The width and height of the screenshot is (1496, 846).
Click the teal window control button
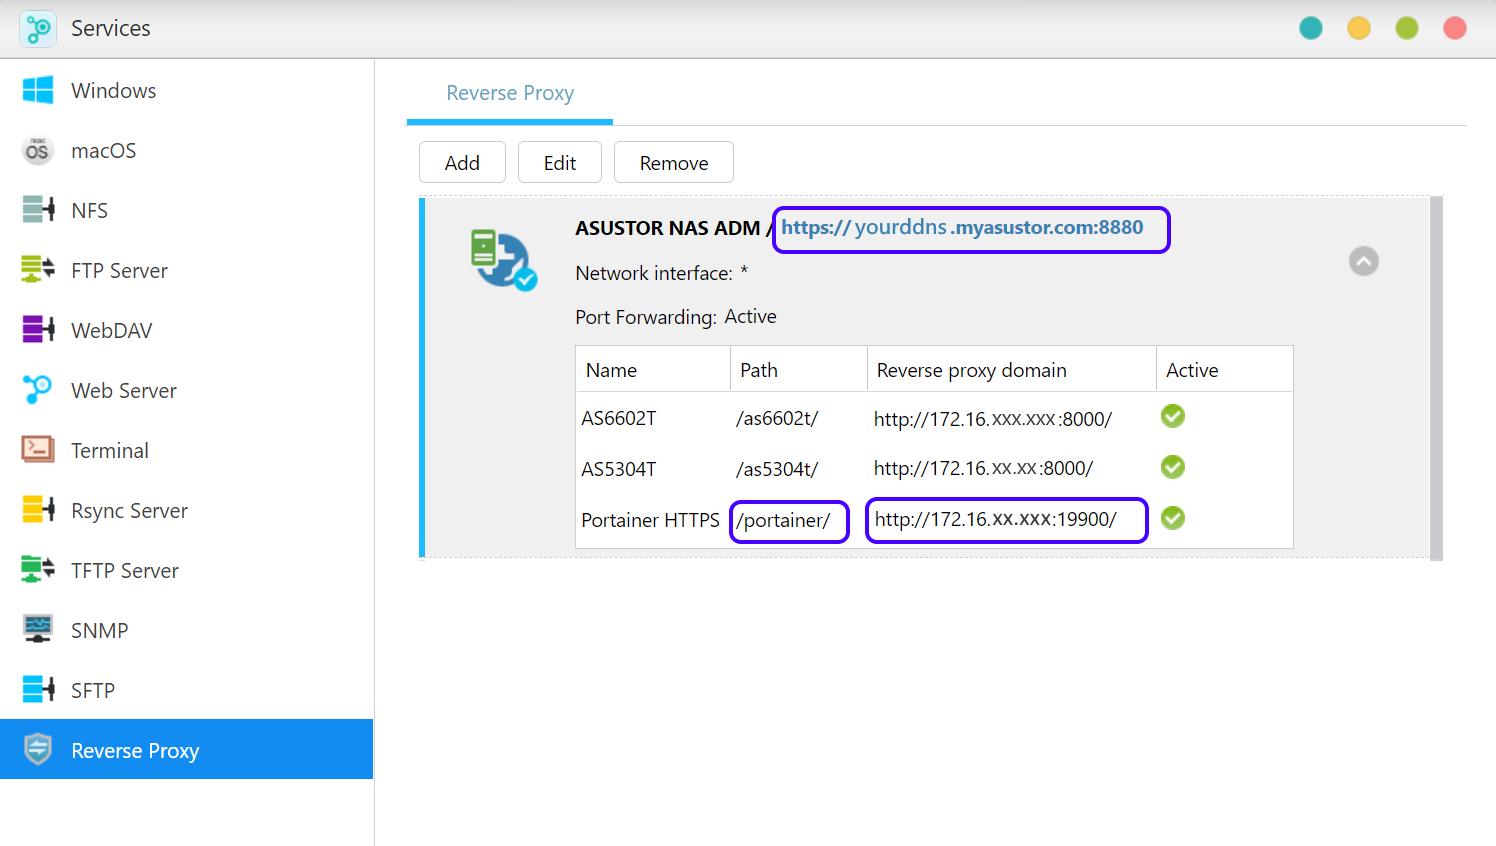click(x=1311, y=28)
